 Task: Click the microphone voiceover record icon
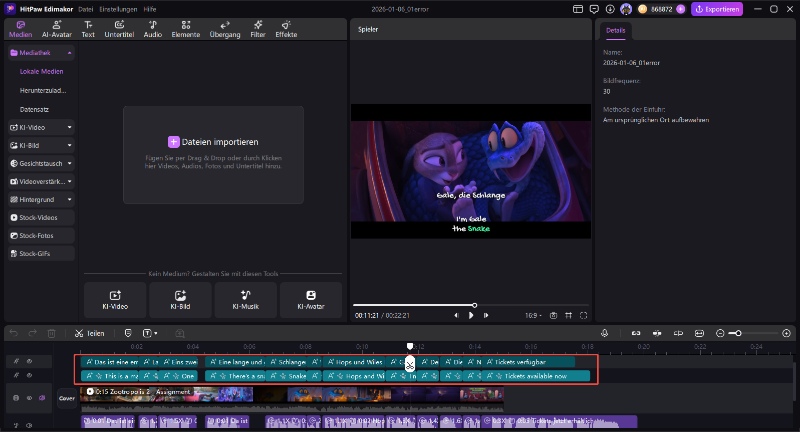(605, 333)
